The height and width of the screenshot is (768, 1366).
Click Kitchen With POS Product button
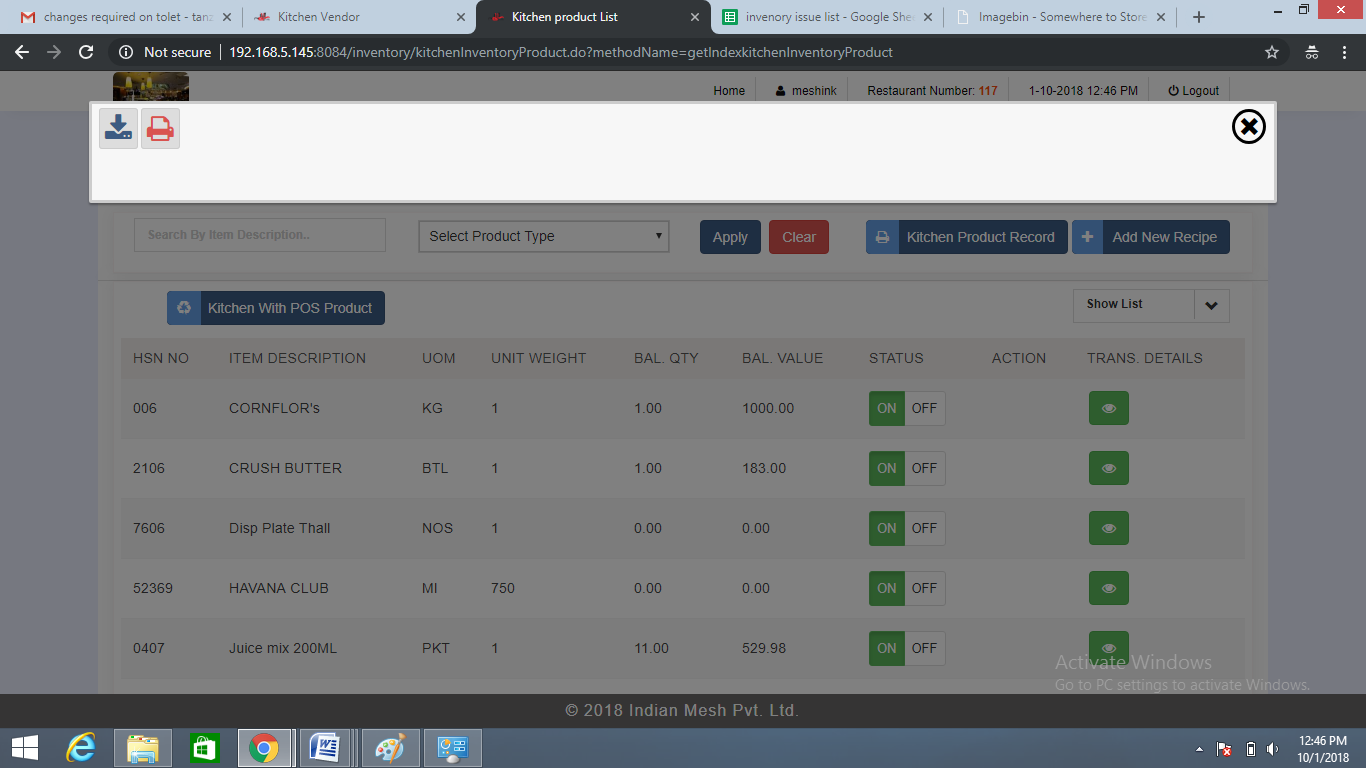pyautogui.click(x=276, y=308)
